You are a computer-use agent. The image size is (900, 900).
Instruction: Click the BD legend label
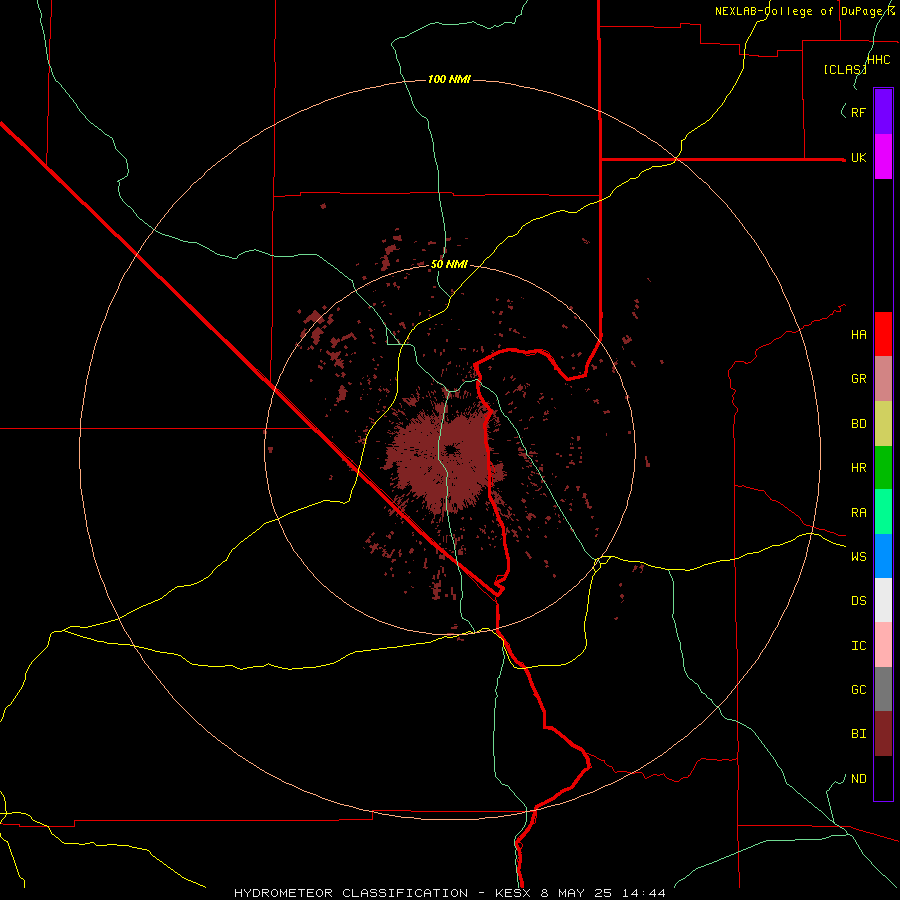click(858, 424)
